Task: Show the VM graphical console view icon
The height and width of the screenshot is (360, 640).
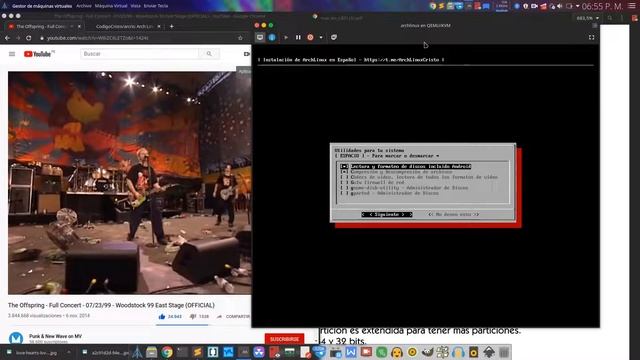Action: [x=260, y=37]
